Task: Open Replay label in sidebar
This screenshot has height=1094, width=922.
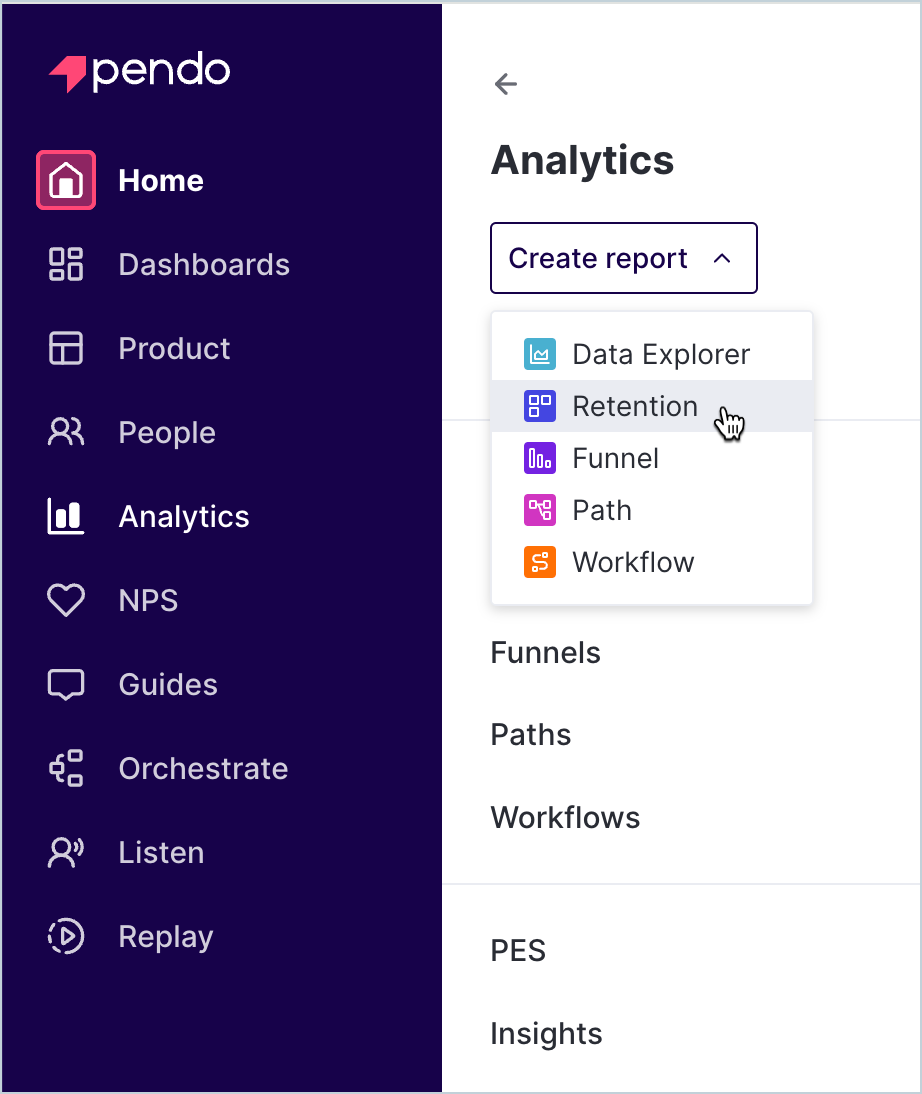Action: (x=166, y=937)
